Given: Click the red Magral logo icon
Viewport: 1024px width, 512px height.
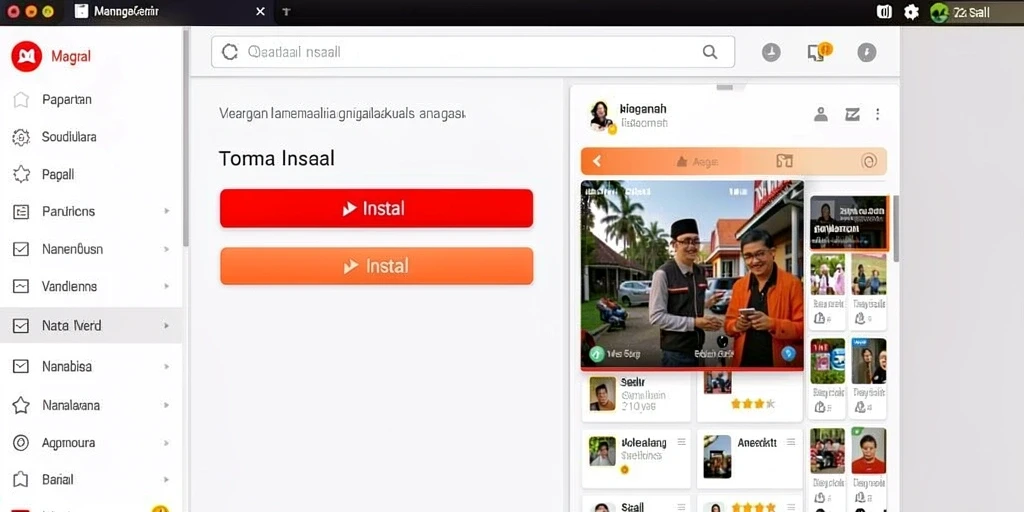Looking at the screenshot, I should pos(27,56).
